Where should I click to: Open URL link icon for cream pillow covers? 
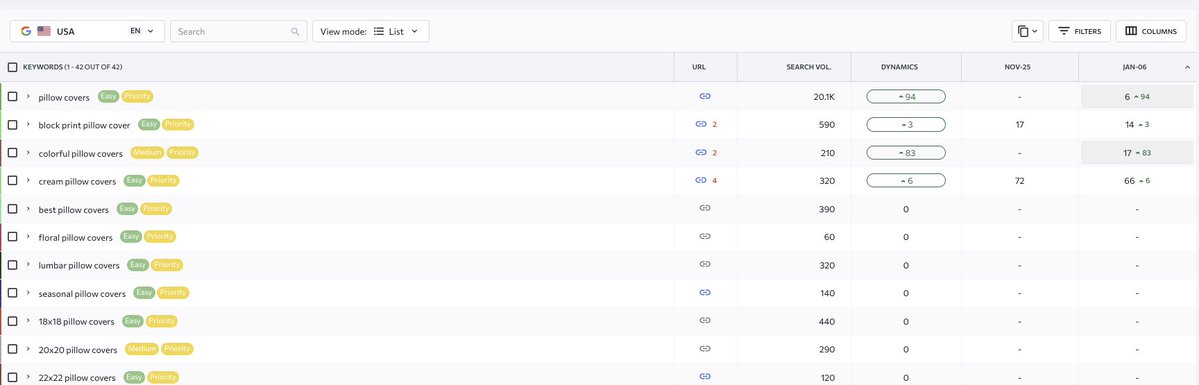[700, 181]
